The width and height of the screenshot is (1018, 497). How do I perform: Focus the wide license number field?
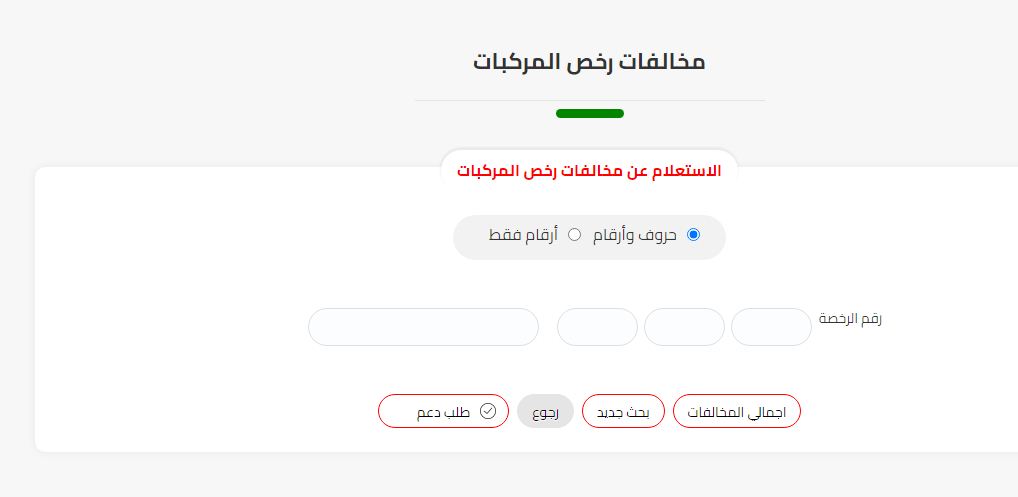423,327
